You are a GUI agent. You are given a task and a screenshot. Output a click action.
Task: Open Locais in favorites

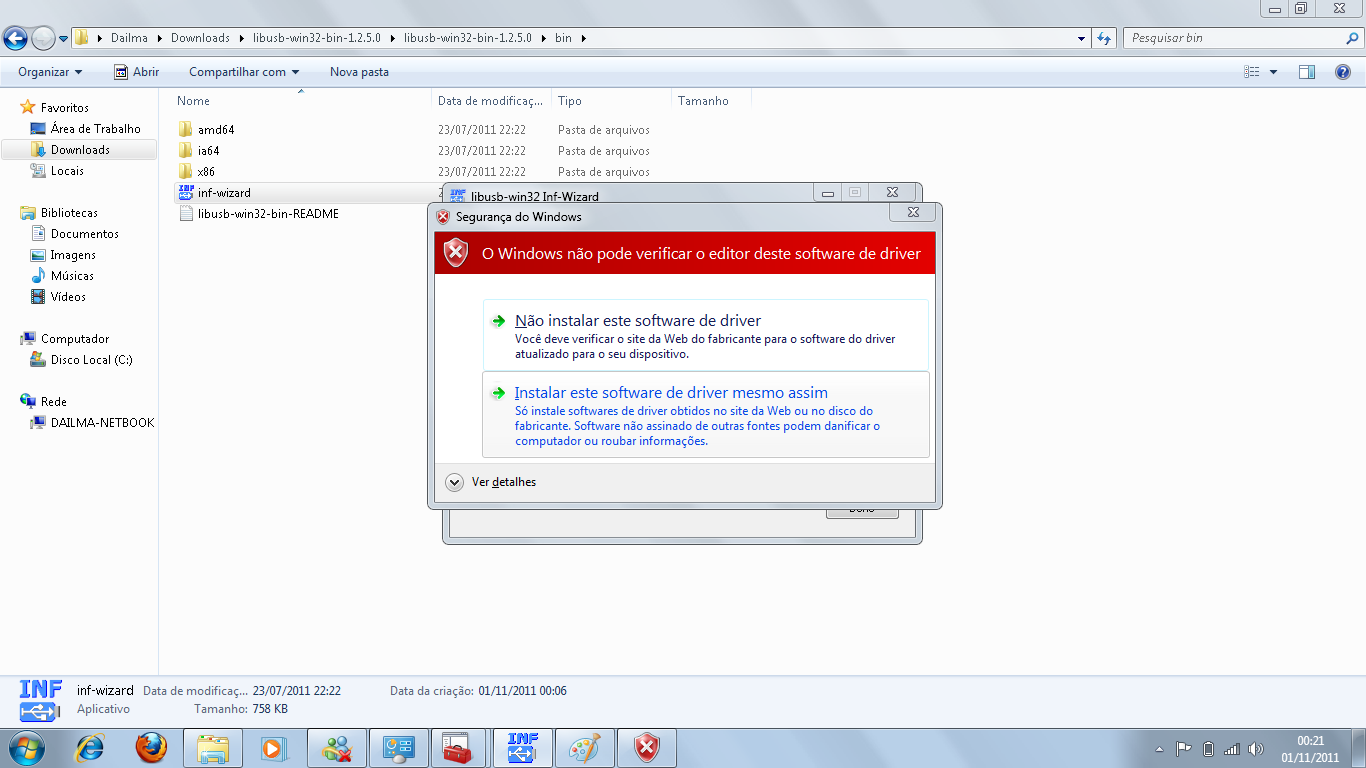[67, 171]
